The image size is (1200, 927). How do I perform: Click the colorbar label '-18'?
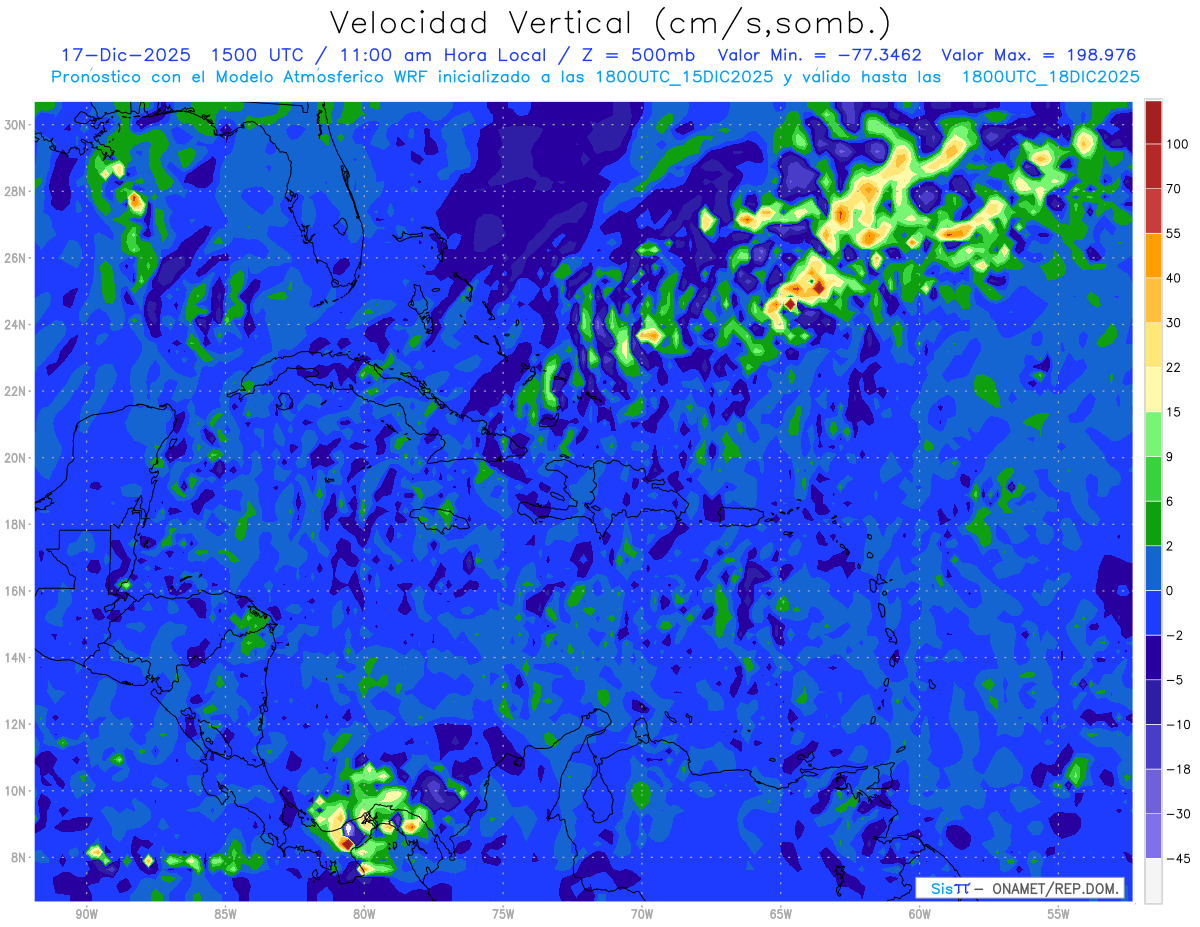(x=1177, y=769)
